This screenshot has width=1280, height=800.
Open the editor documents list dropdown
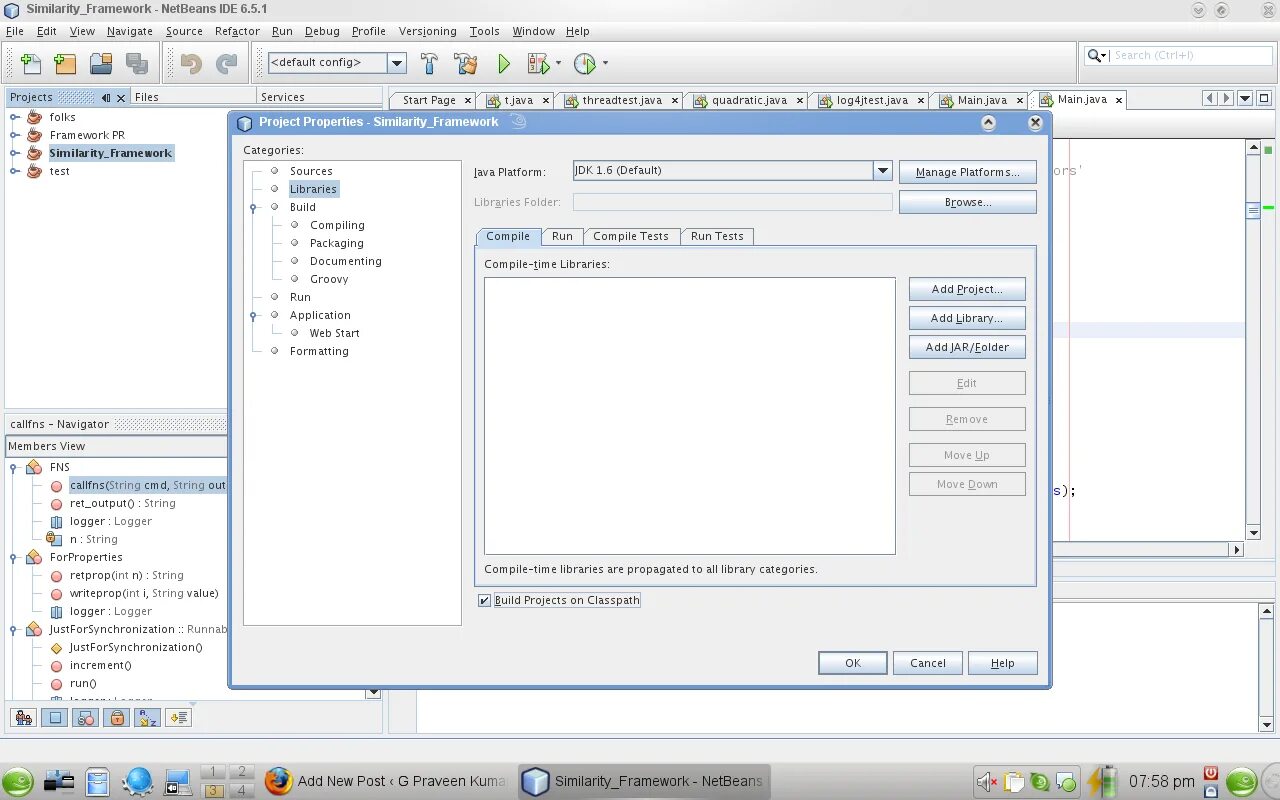tap(1245, 98)
